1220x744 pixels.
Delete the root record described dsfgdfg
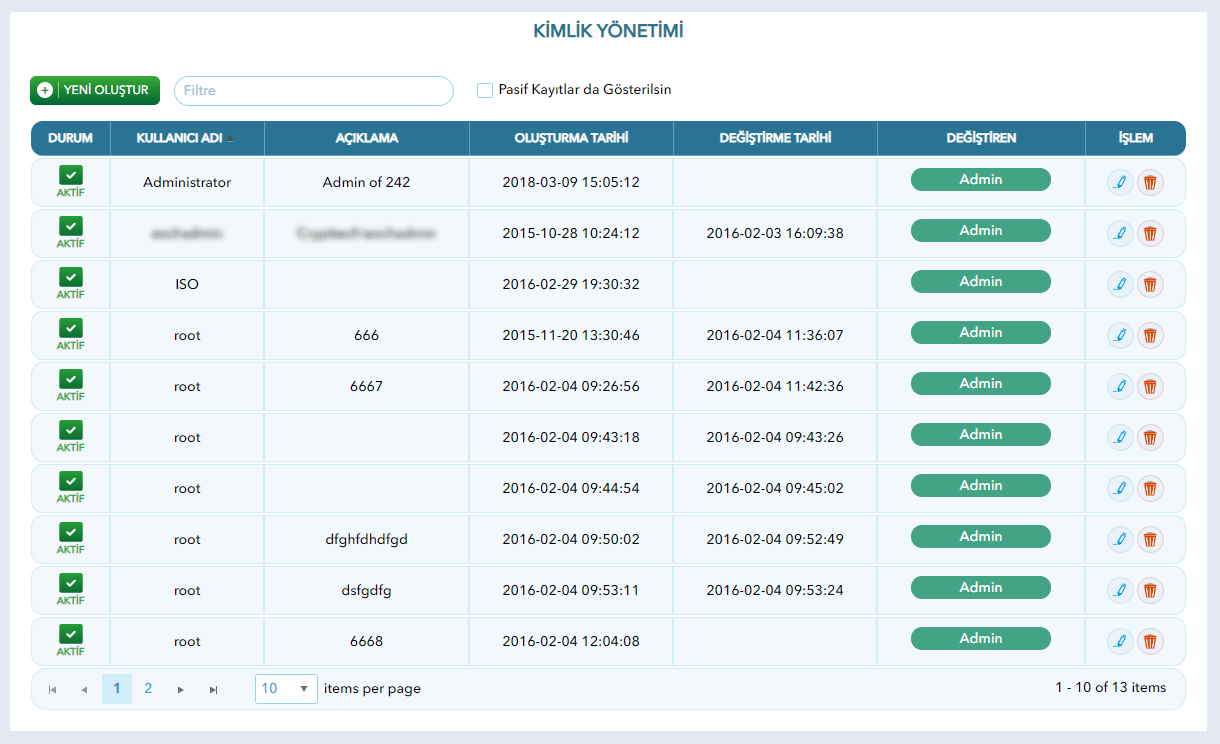tap(1150, 590)
